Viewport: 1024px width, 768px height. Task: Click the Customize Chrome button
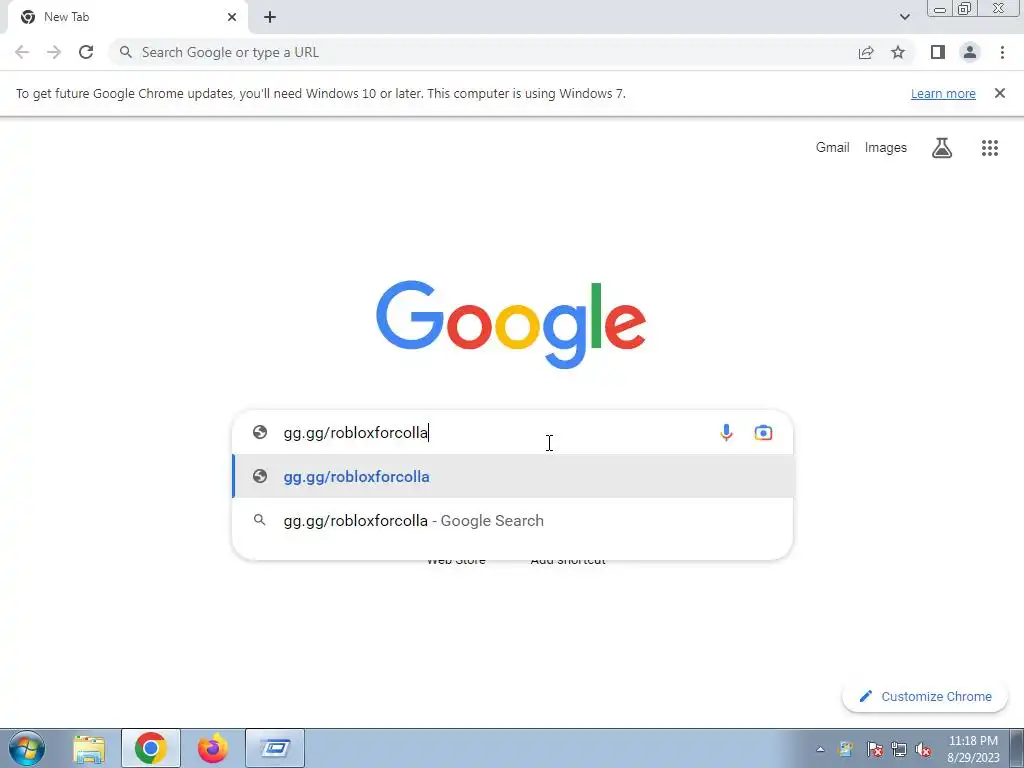pos(925,696)
